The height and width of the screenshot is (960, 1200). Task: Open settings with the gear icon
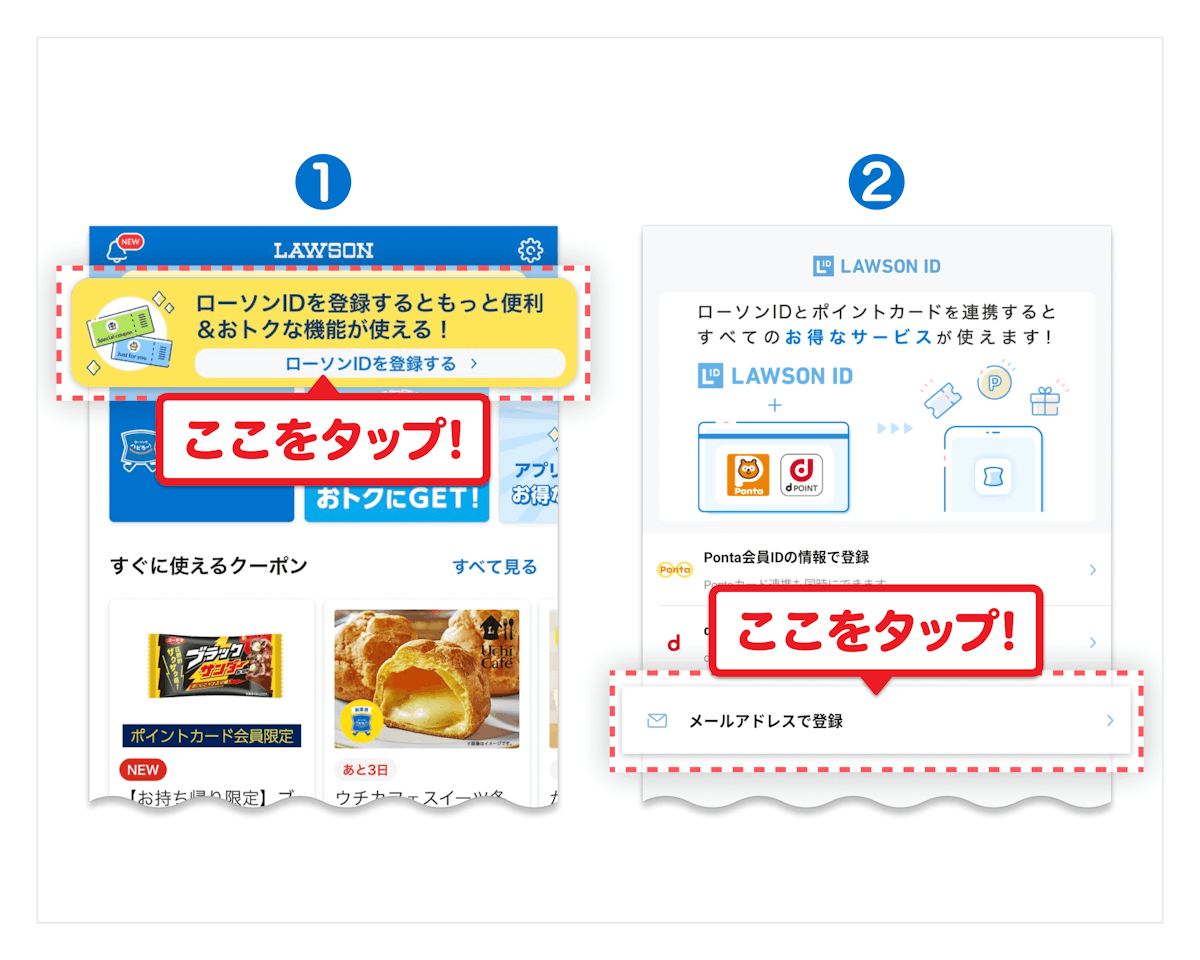point(530,250)
